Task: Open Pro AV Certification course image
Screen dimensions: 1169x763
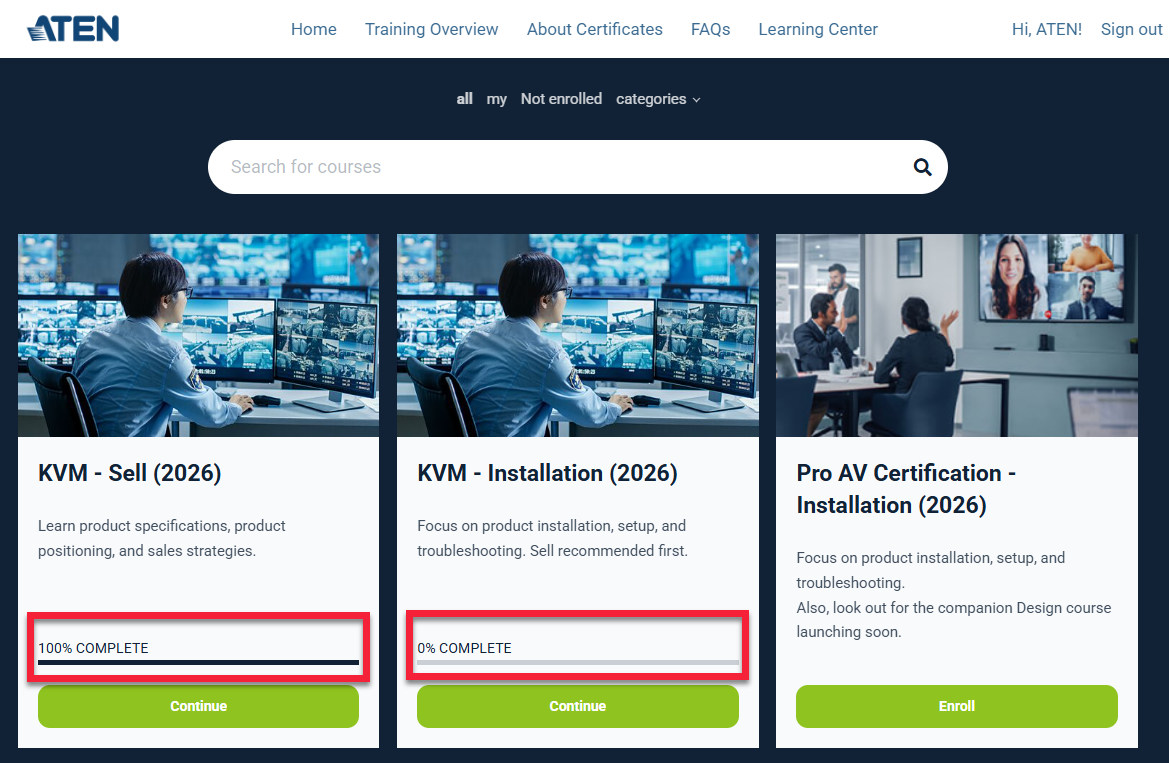Action: tap(956, 335)
